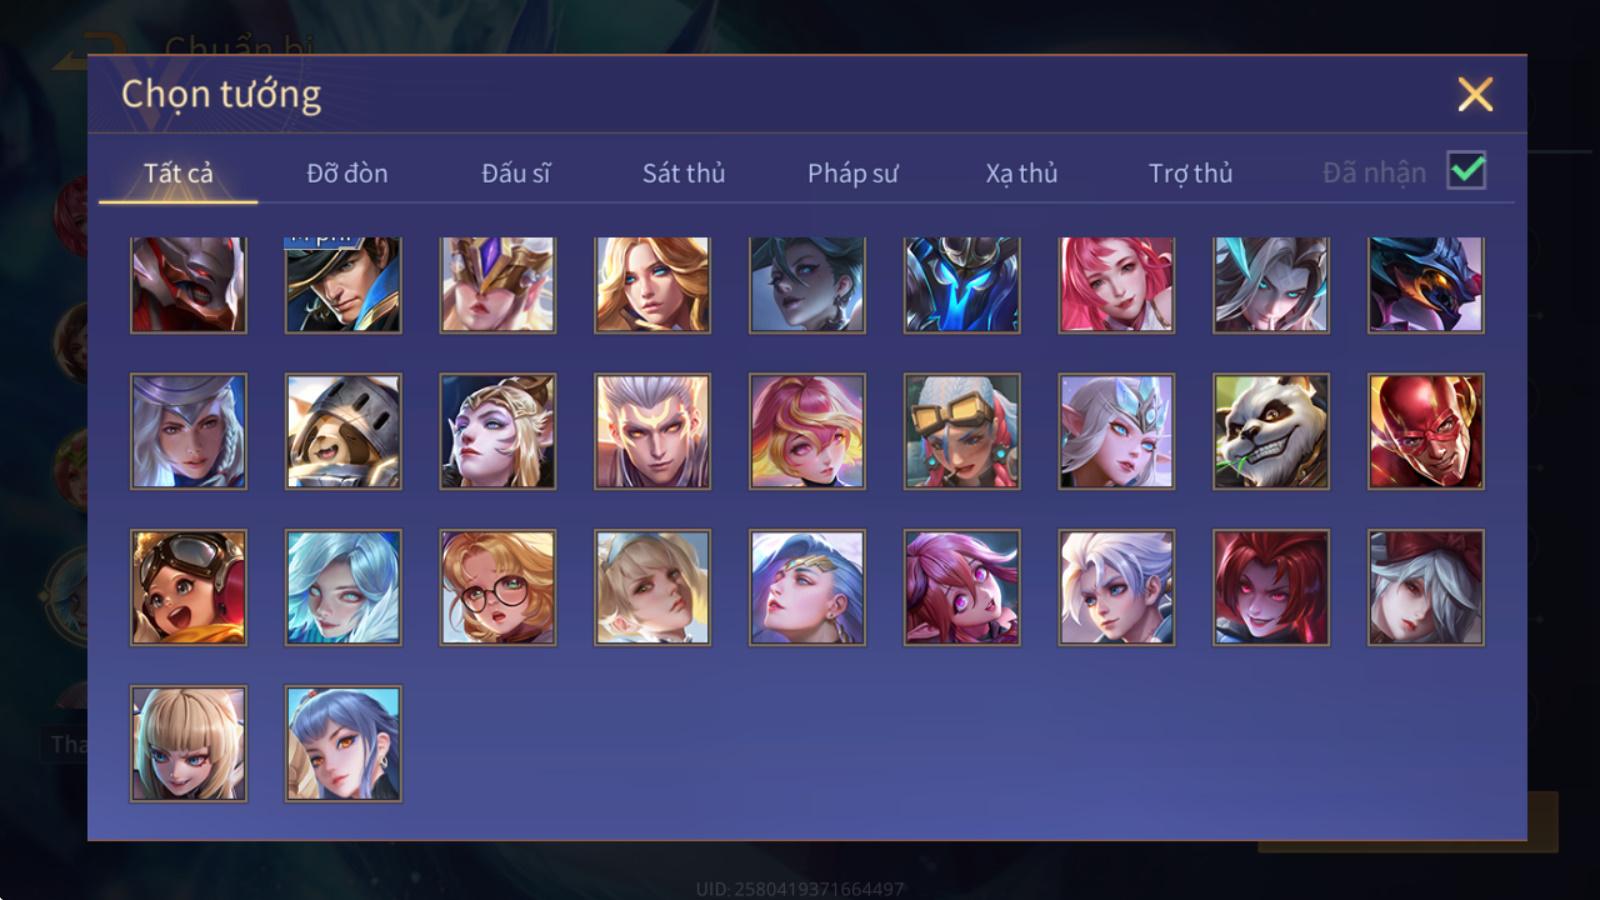Select the Tất cả tab
This screenshot has width=1600, height=900.
coord(178,173)
